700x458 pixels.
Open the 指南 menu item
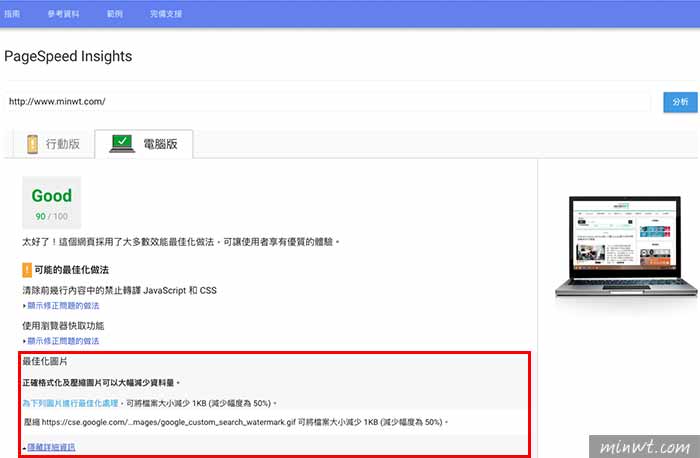point(12,14)
